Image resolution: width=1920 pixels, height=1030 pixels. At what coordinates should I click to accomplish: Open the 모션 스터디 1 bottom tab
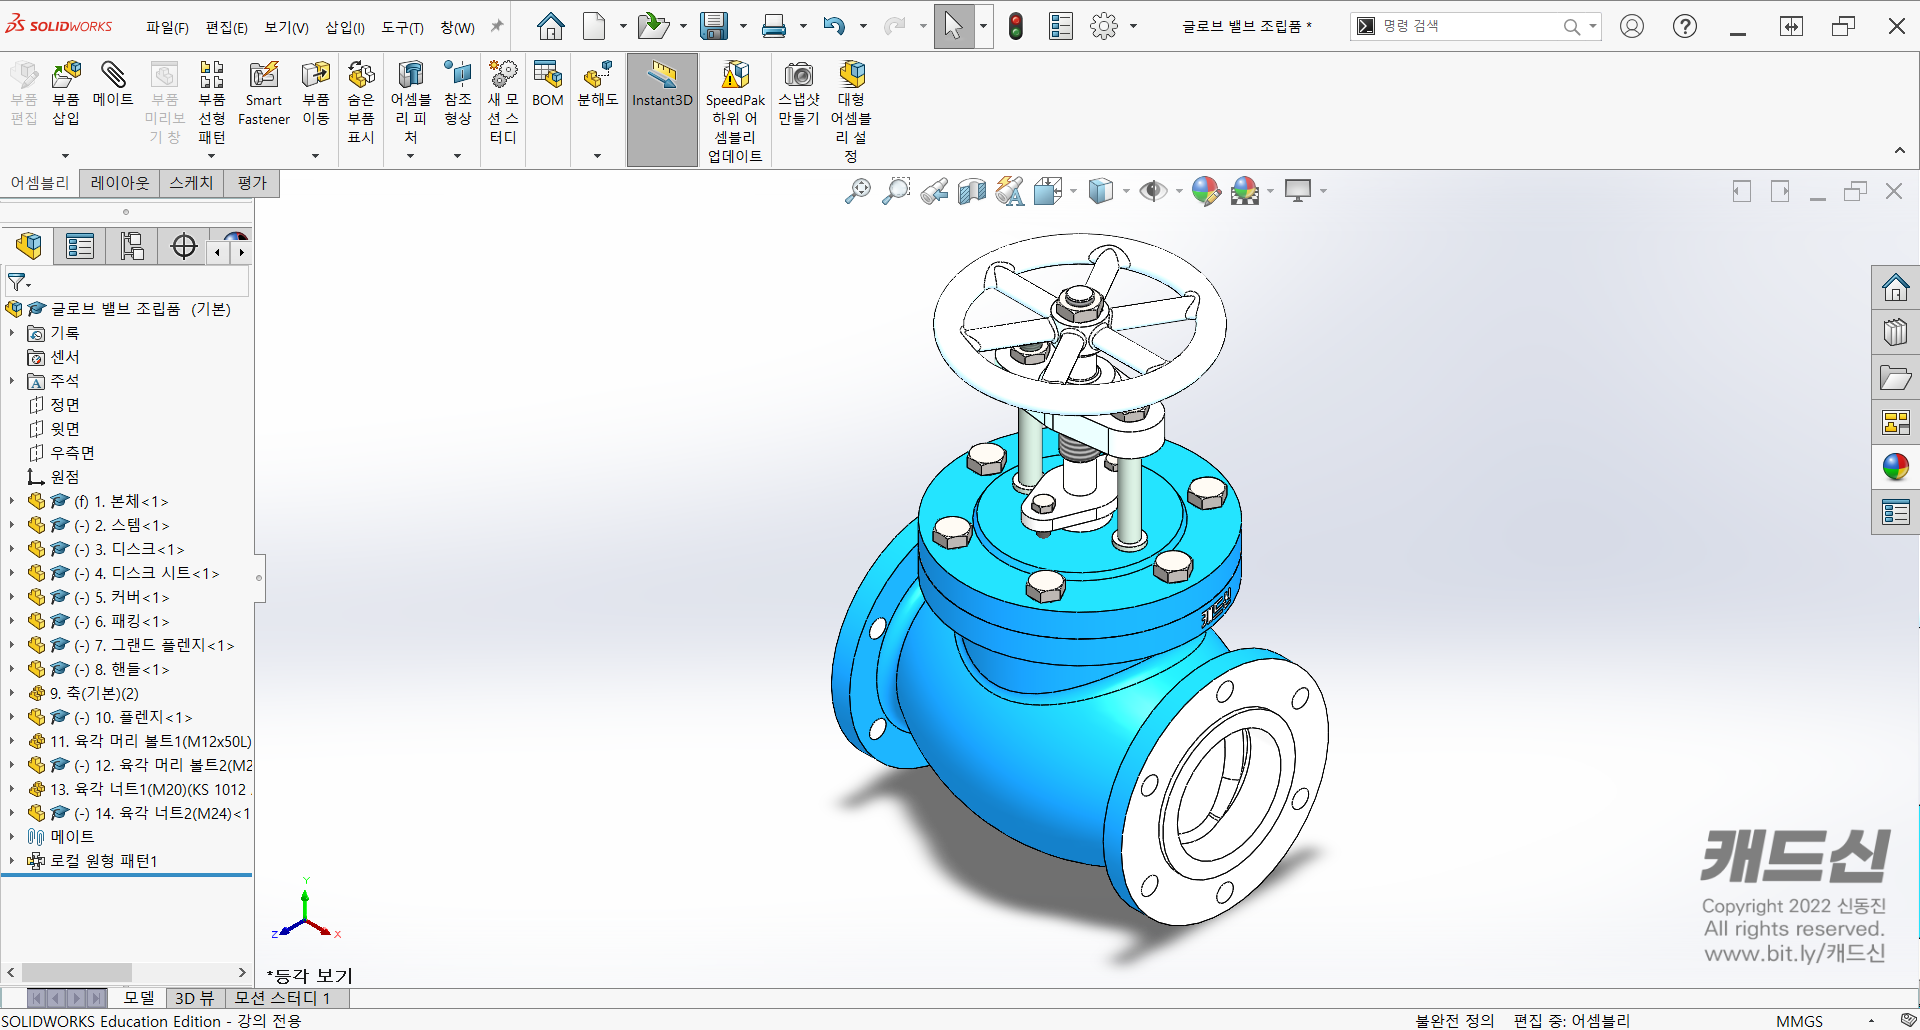click(x=282, y=998)
